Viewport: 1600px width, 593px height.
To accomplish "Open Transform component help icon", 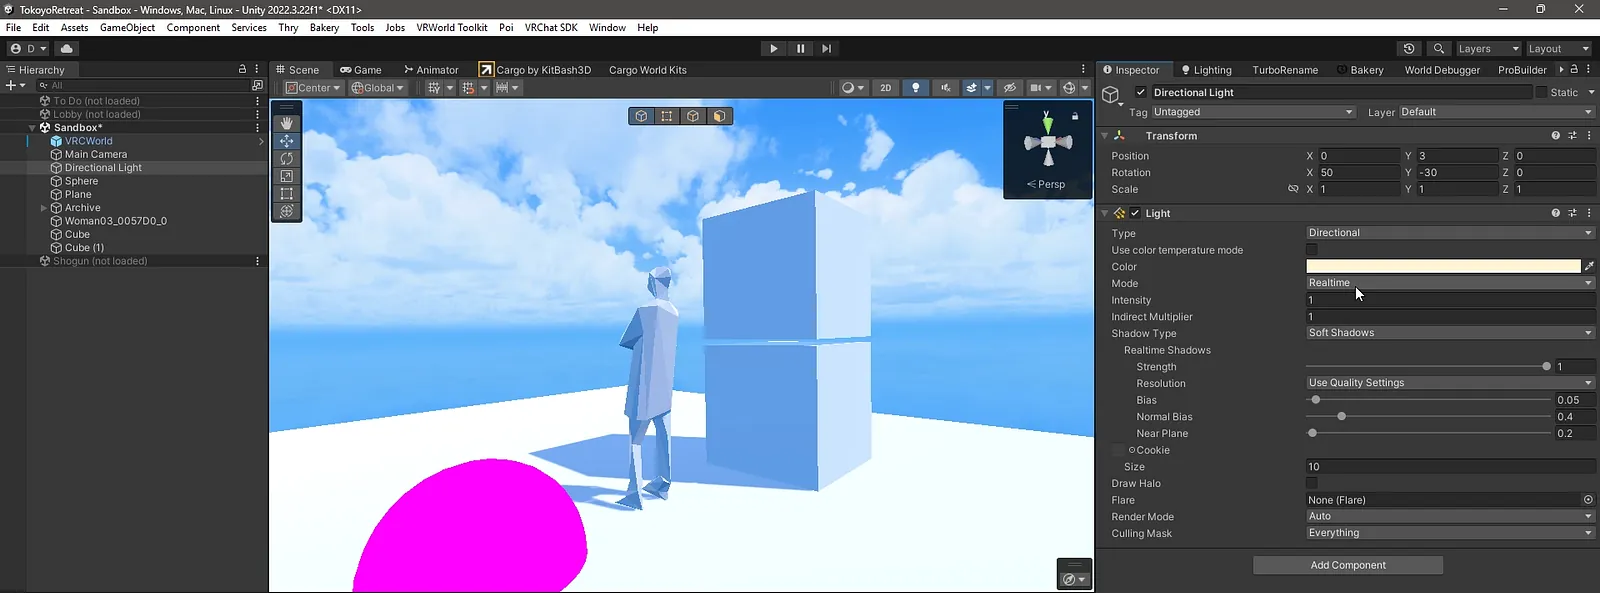I will pyautogui.click(x=1555, y=135).
